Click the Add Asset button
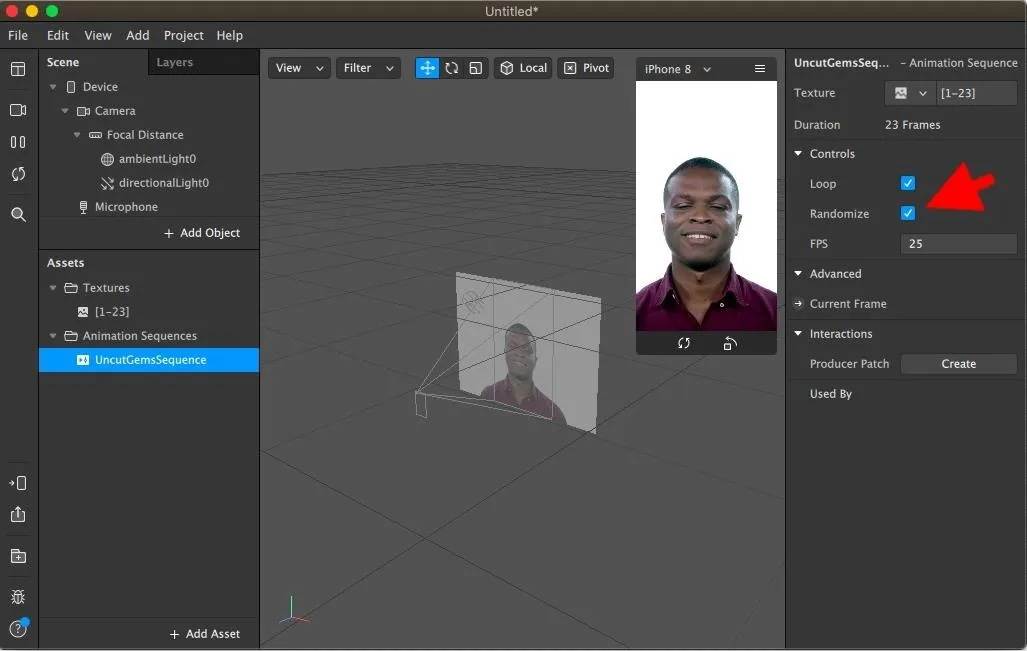Image resolution: width=1027 pixels, height=651 pixels. click(205, 634)
